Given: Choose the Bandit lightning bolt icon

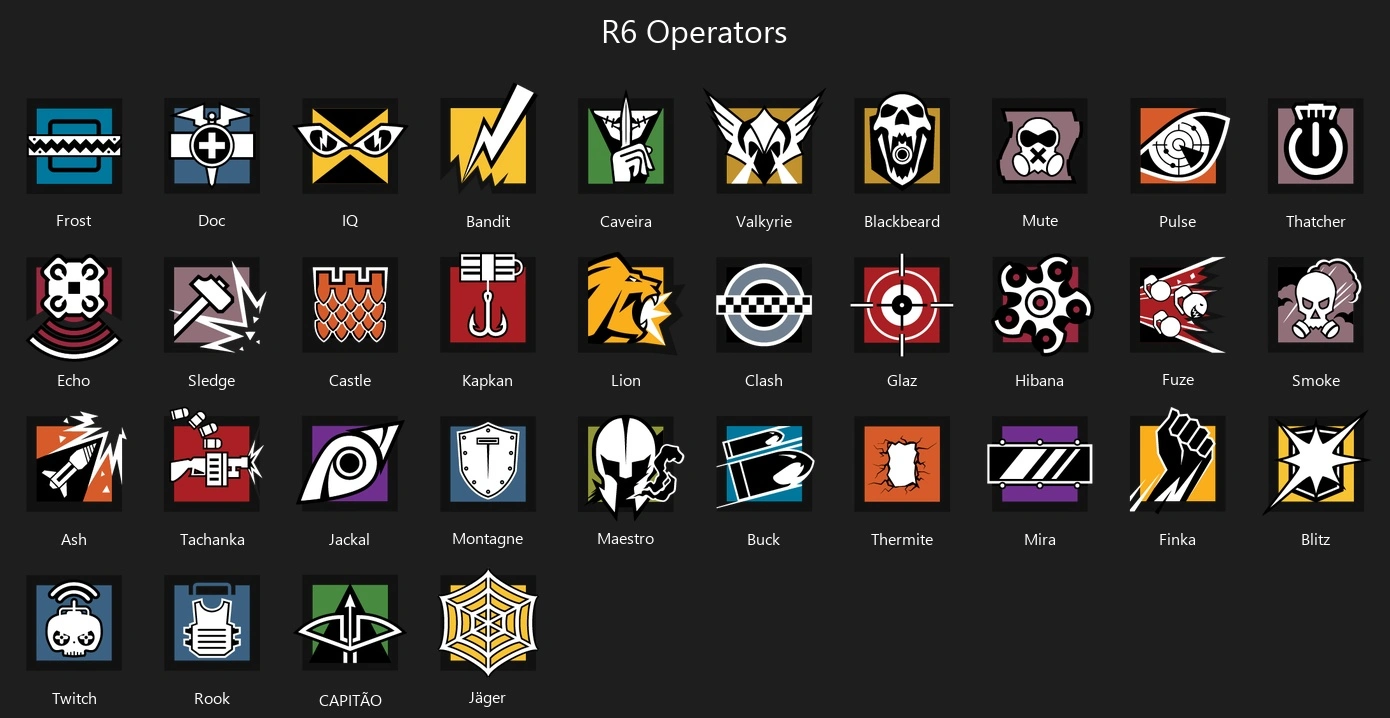Looking at the screenshot, I should point(488,139).
